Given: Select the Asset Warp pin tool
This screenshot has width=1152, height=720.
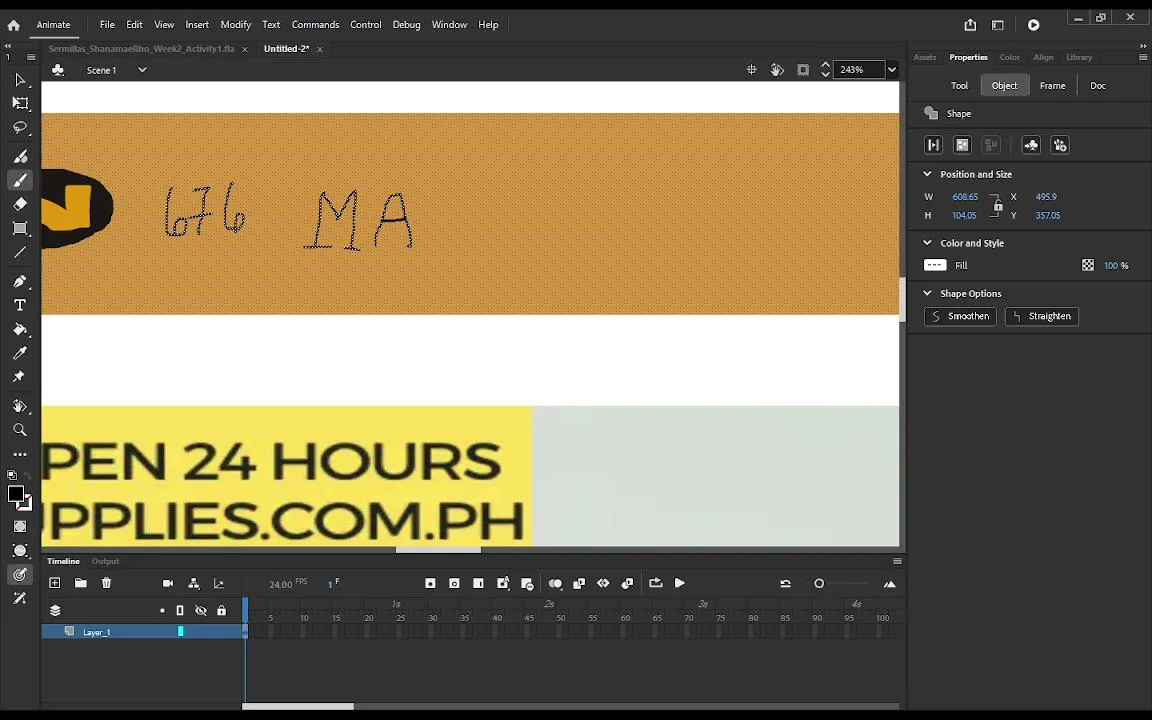Looking at the screenshot, I should coord(20,377).
